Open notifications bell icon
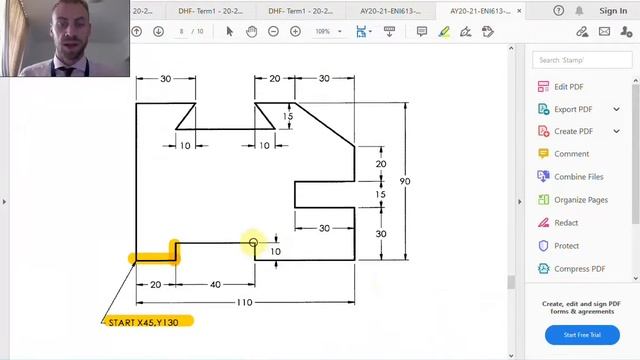Screen dimensions: 640x360 579,11
